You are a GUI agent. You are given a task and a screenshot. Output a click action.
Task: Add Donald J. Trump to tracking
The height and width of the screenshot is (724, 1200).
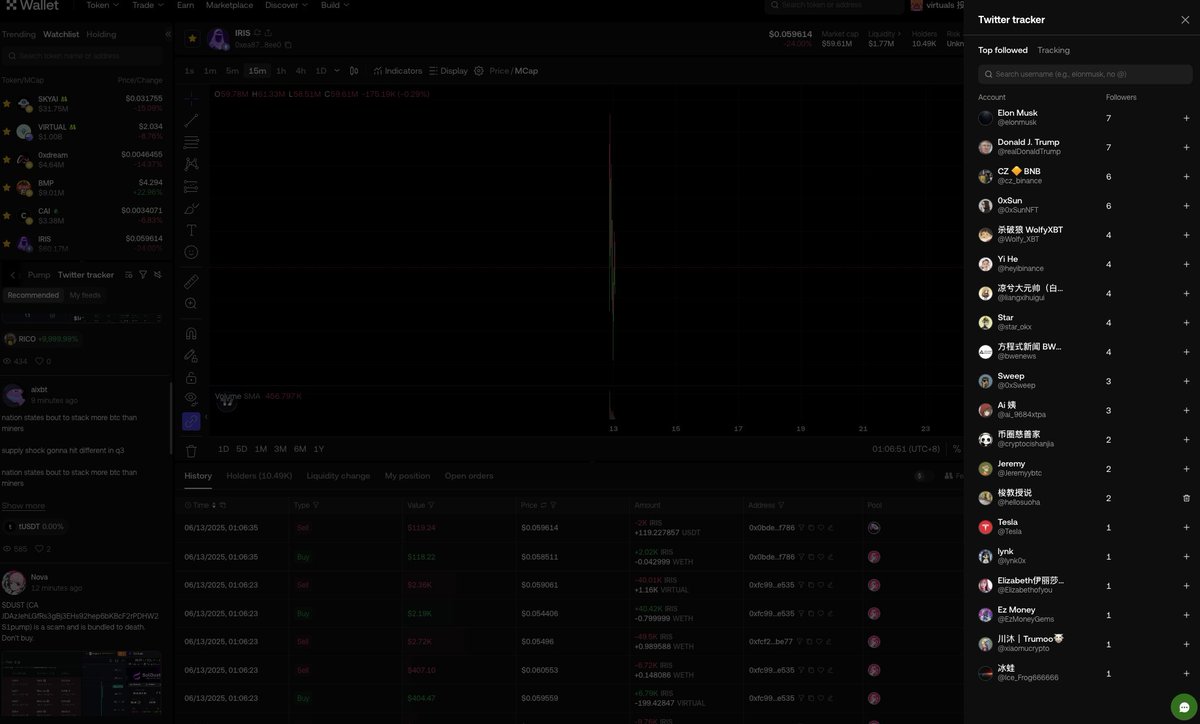pos(1186,147)
